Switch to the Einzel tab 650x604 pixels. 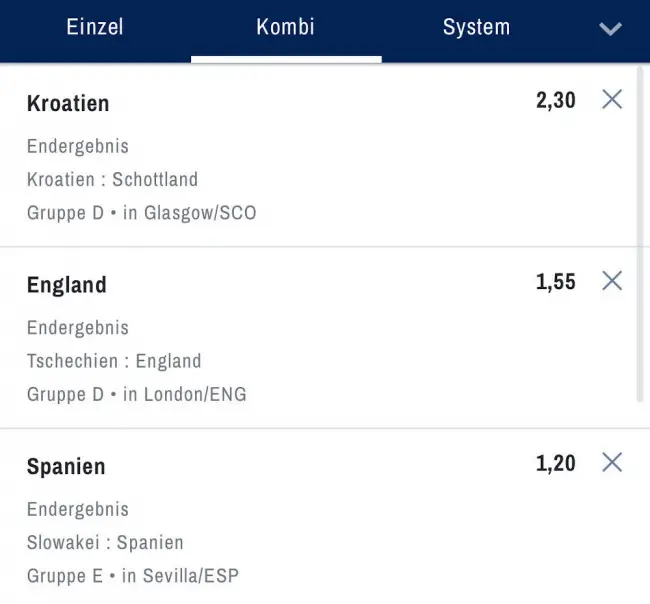[95, 27]
